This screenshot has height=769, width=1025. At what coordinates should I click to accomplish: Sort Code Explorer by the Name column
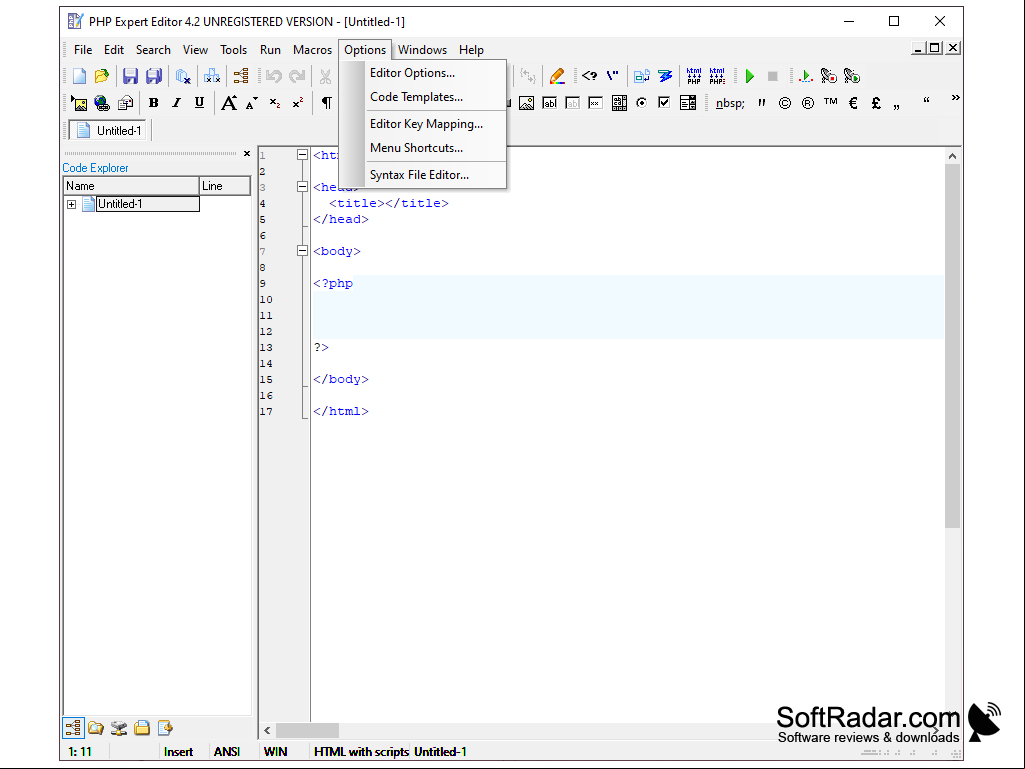131,186
